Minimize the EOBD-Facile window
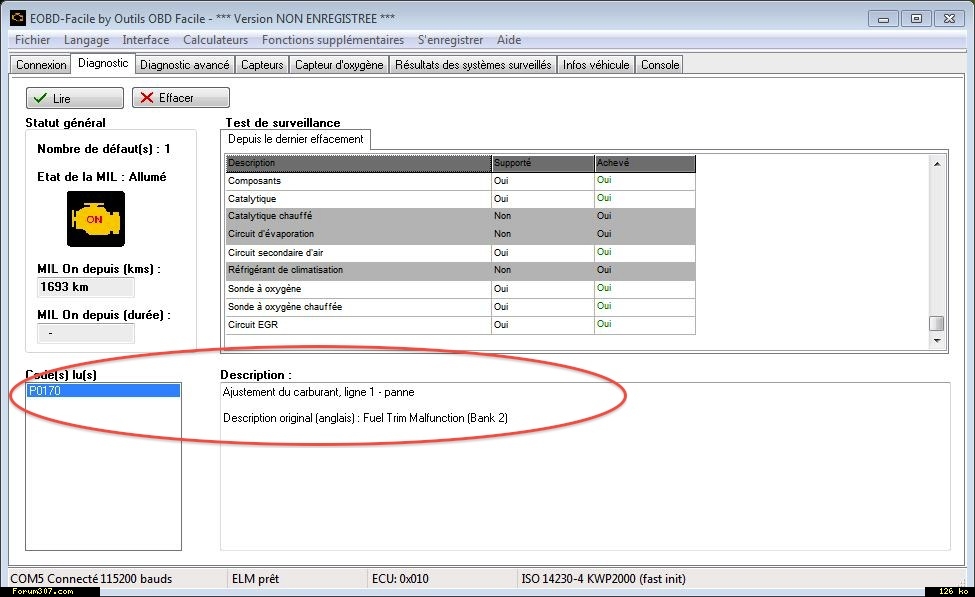 coord(883,19)
